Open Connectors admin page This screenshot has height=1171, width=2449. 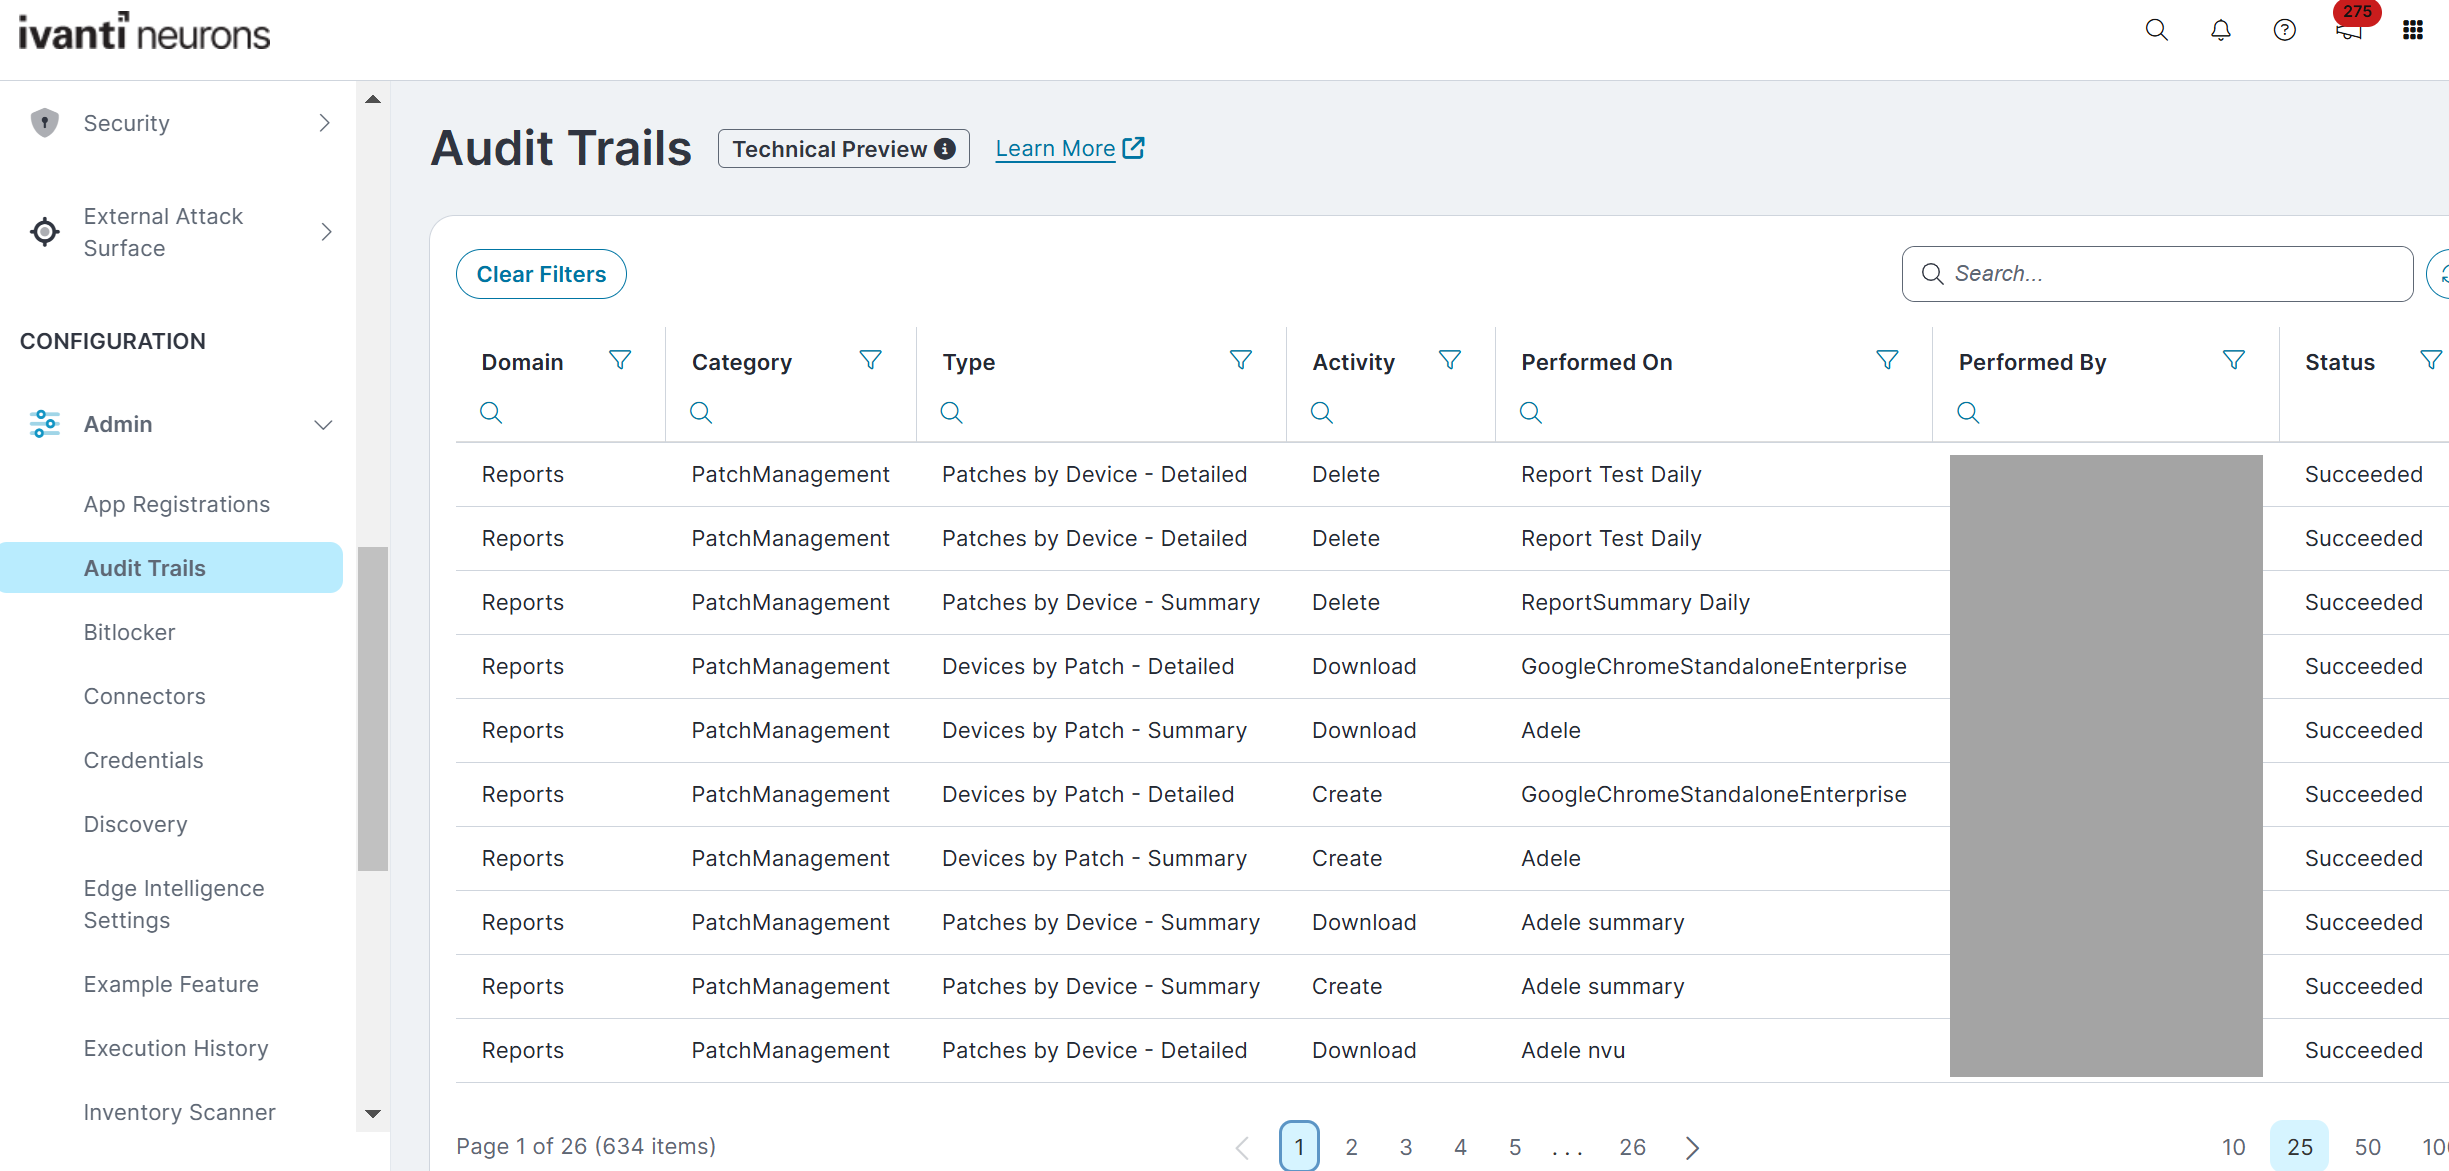click(x=144, y=696)
